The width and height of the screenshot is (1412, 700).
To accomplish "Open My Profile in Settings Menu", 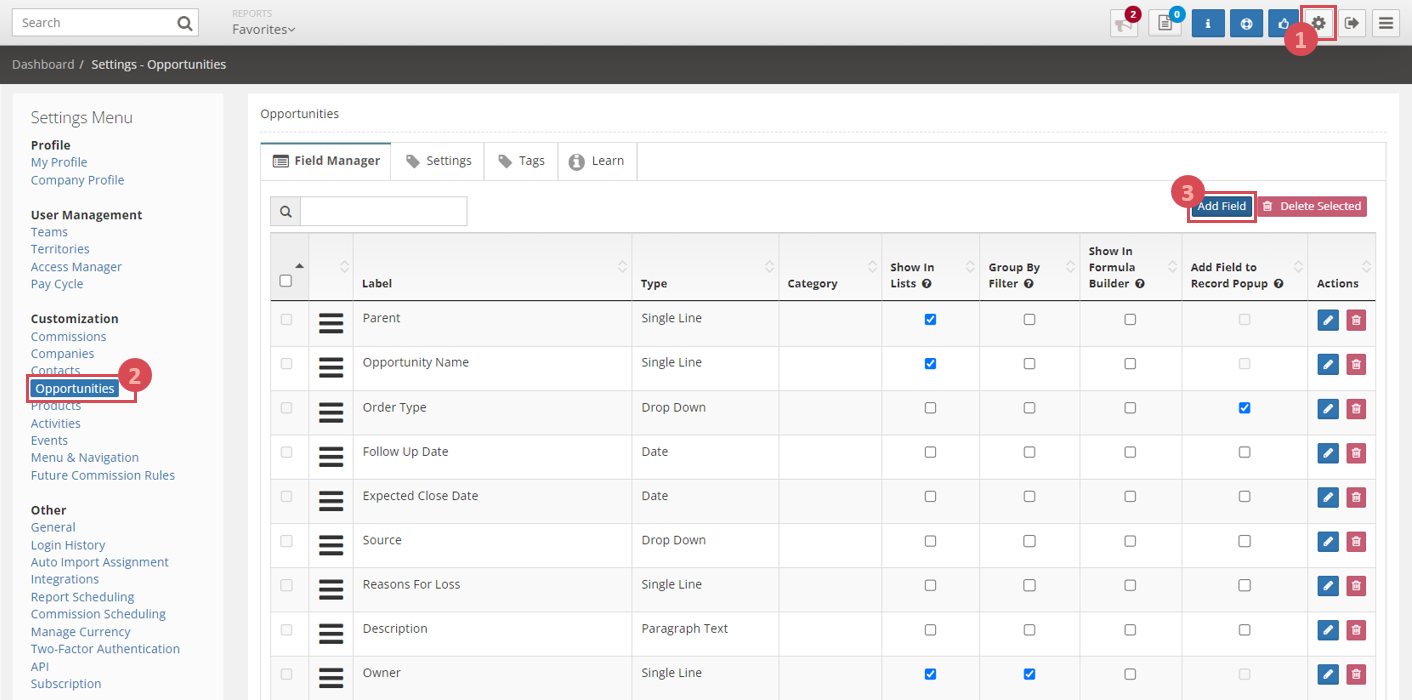I will click(x=59, y=162).
